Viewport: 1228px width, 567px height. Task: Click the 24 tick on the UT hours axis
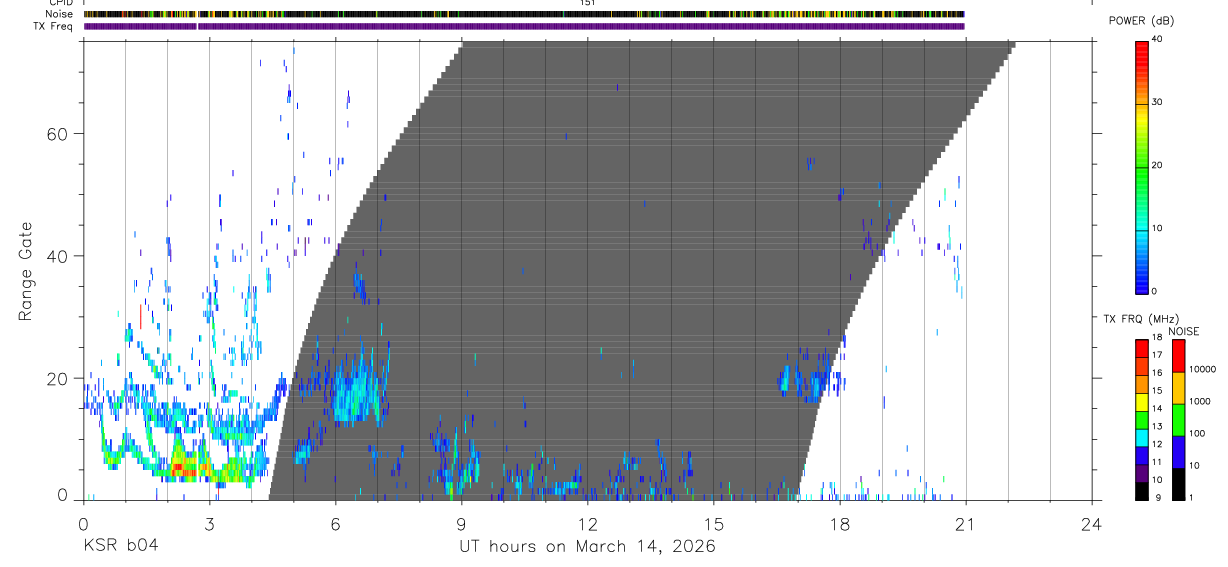pos(1092,523)
